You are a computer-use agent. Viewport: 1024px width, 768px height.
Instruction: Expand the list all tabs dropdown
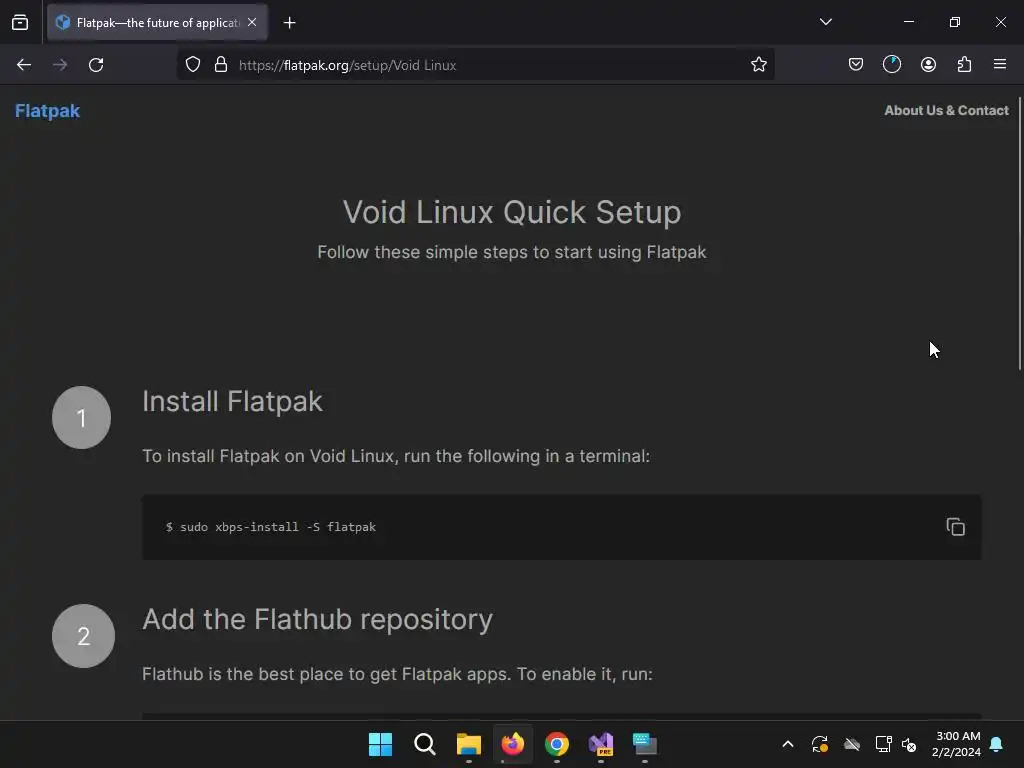826,22
